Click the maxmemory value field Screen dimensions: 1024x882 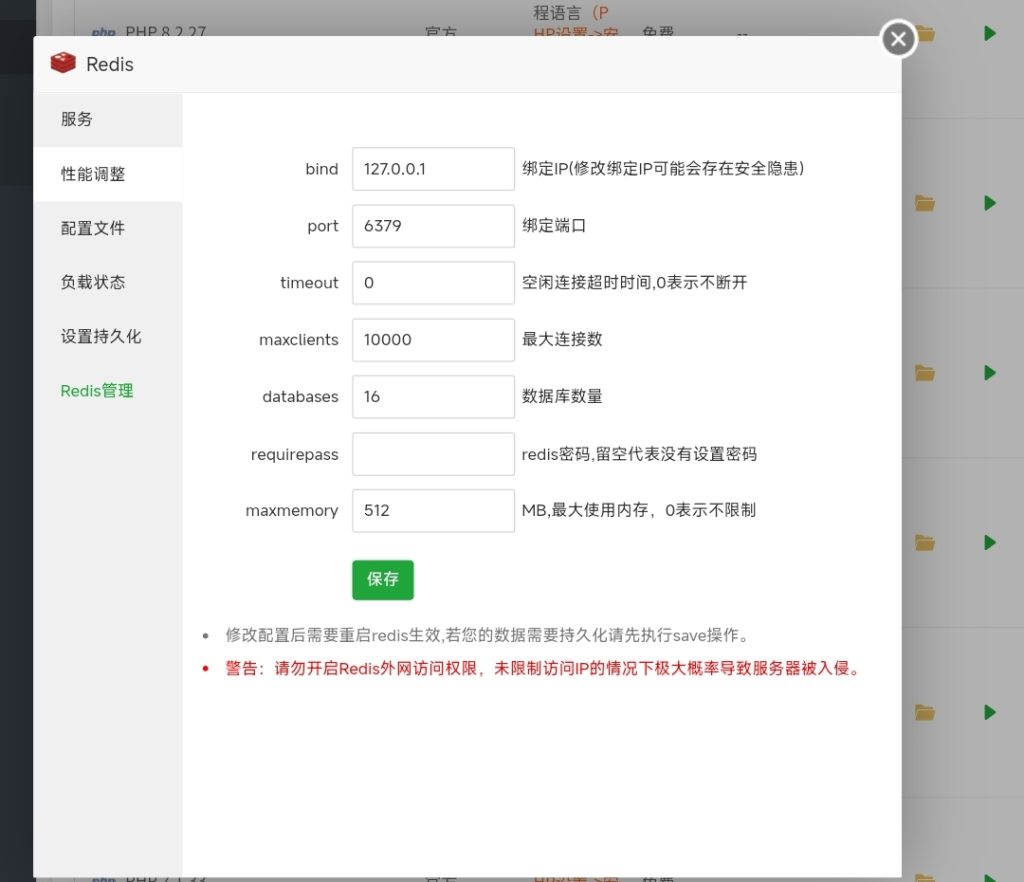coord(432,510)
